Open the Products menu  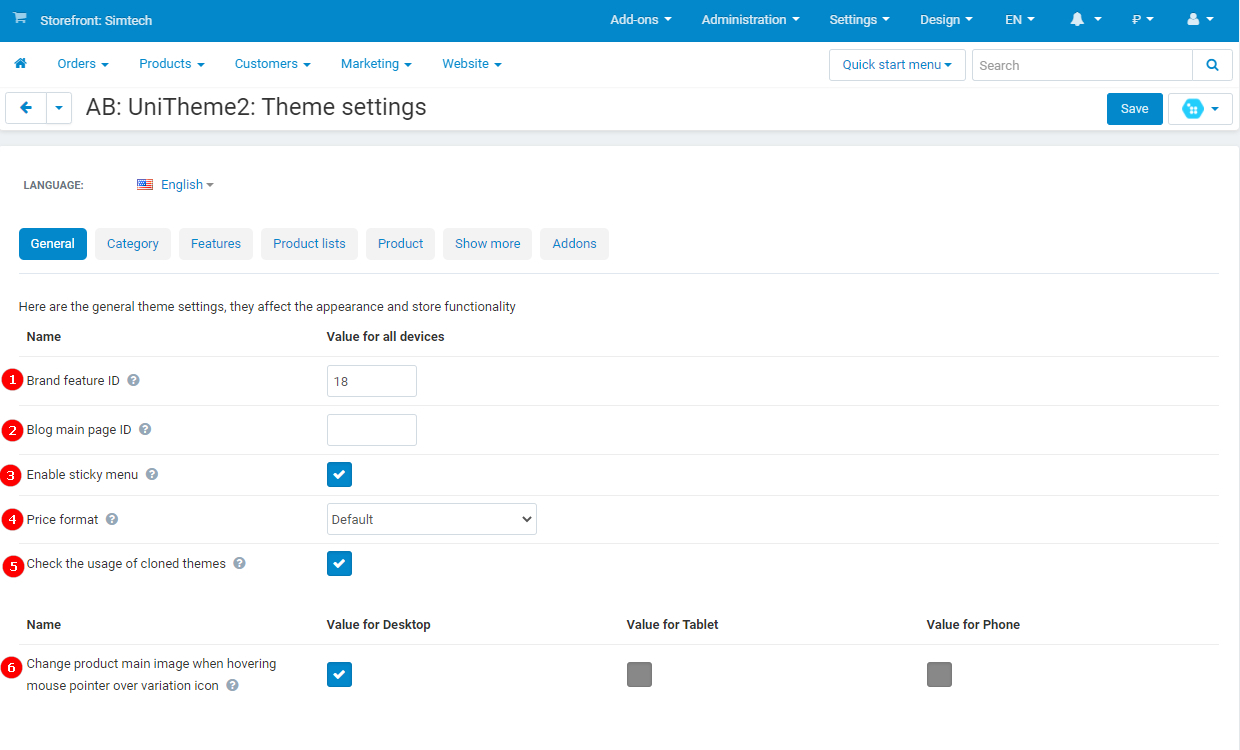(172, 64)
